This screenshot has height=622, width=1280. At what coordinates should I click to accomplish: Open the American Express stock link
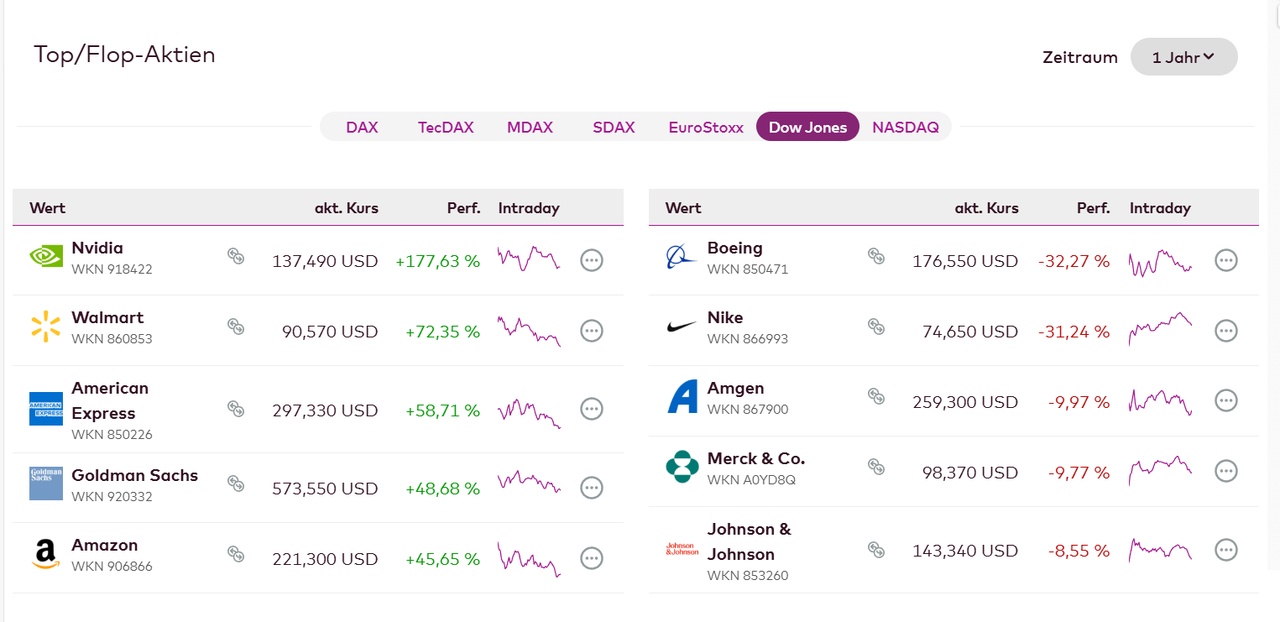coord(110,401)
